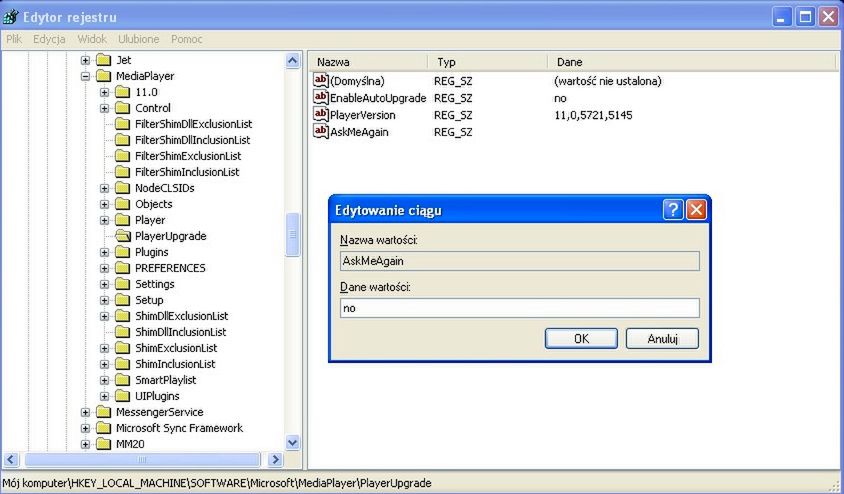This screenshot has height=494, width=844.
Task: Select the EnableAutoUpgrade value name
Action: coord(378,98)
